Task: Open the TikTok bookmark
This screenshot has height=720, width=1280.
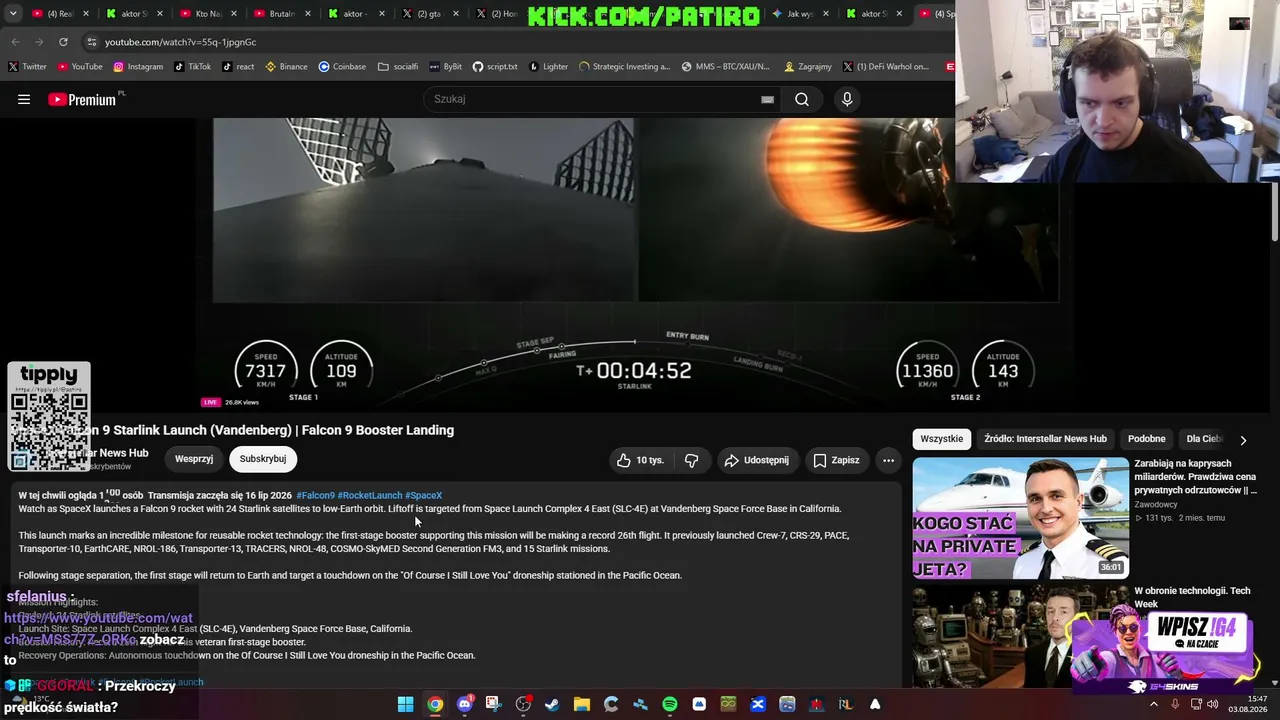Action: pos(193,67)
